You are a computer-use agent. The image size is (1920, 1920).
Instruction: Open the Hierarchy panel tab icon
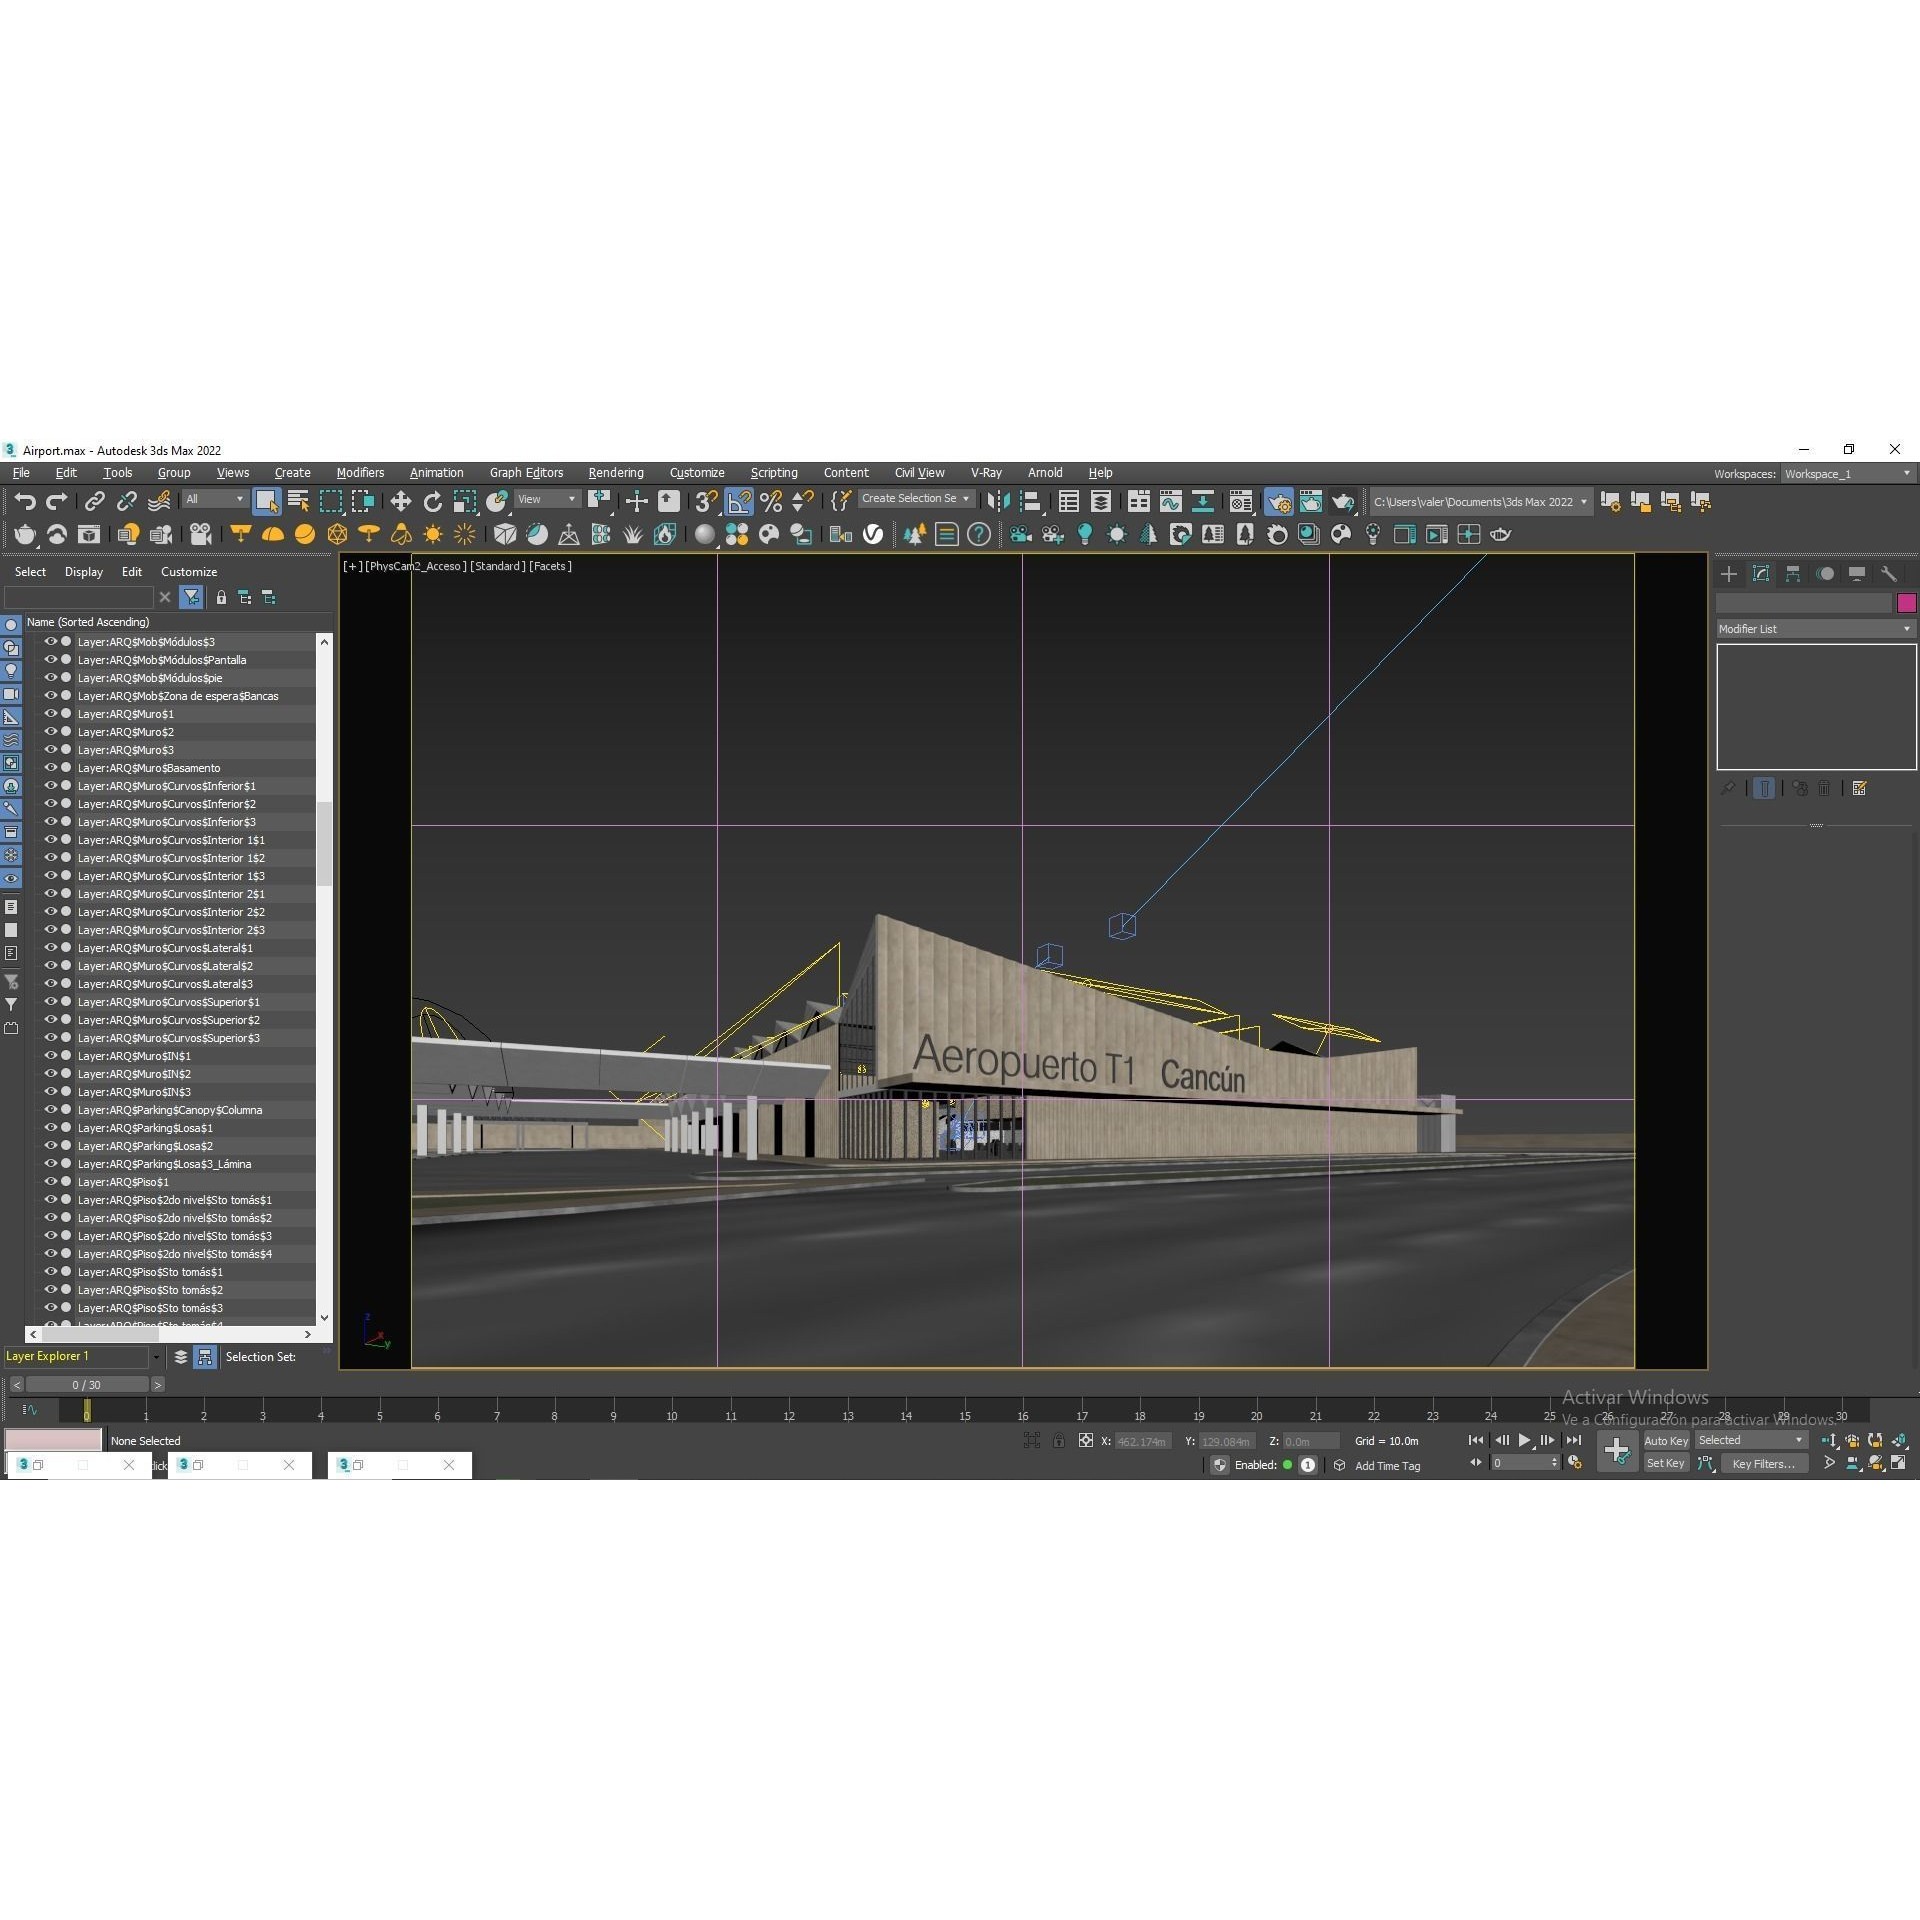point(1793,574)
